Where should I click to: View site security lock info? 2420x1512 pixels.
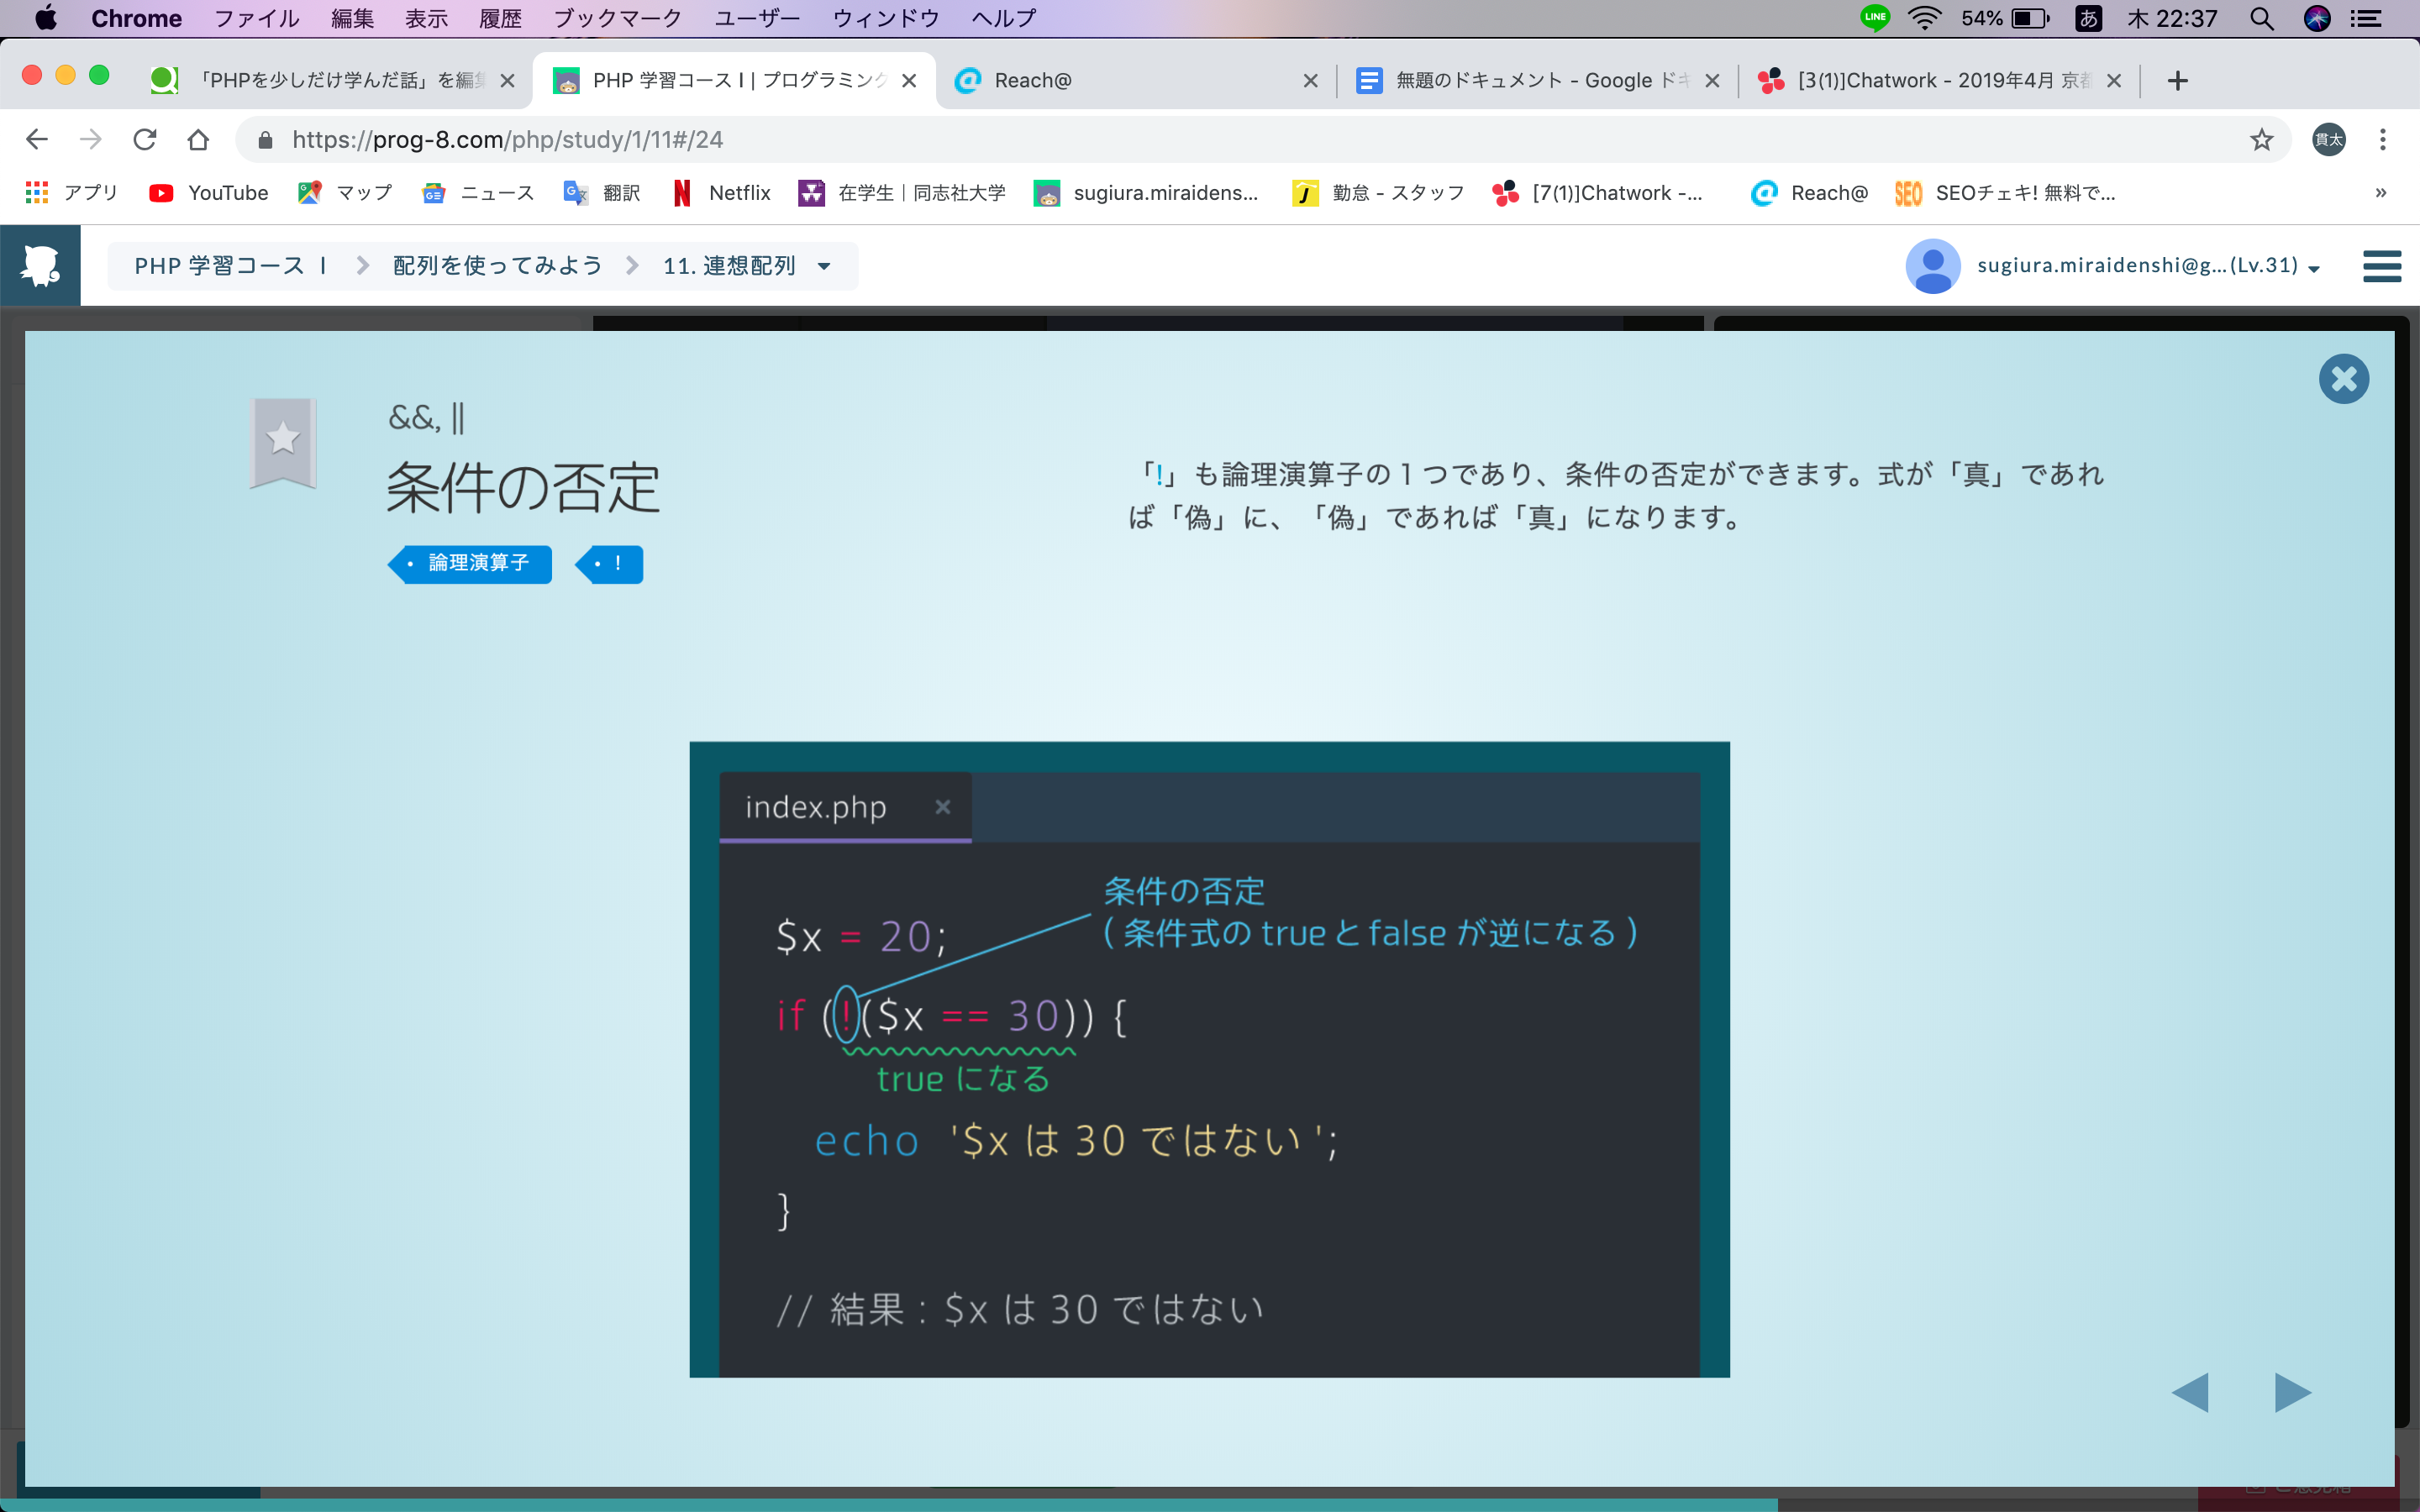tap(265, 140)
